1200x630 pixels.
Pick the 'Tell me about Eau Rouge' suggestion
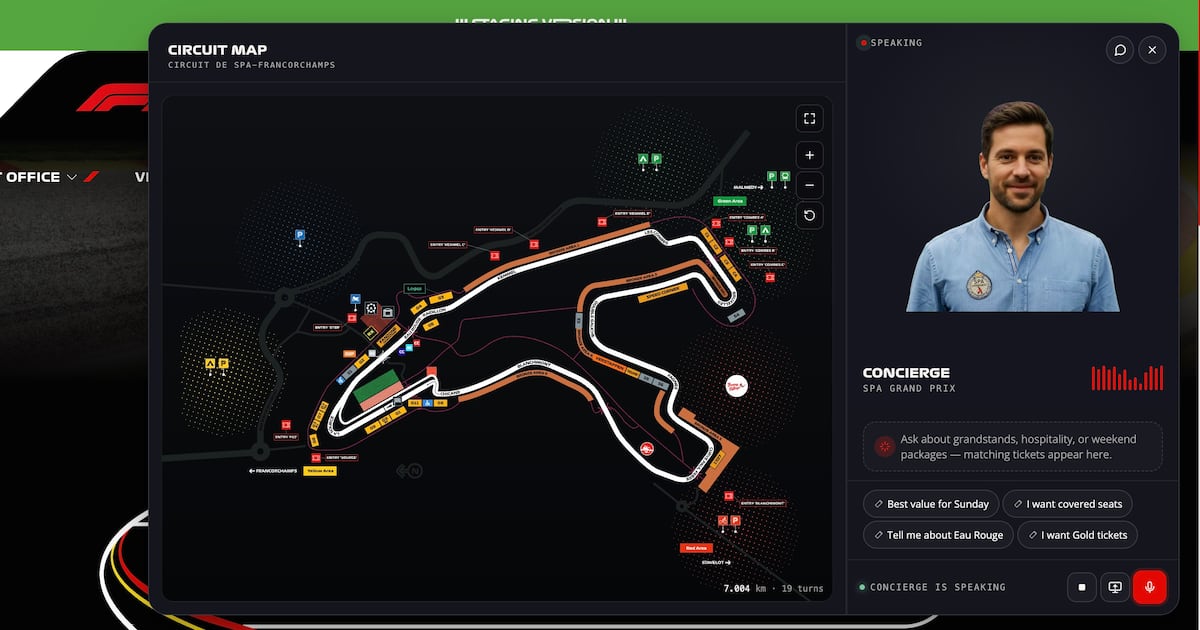[x=937, y=535]
